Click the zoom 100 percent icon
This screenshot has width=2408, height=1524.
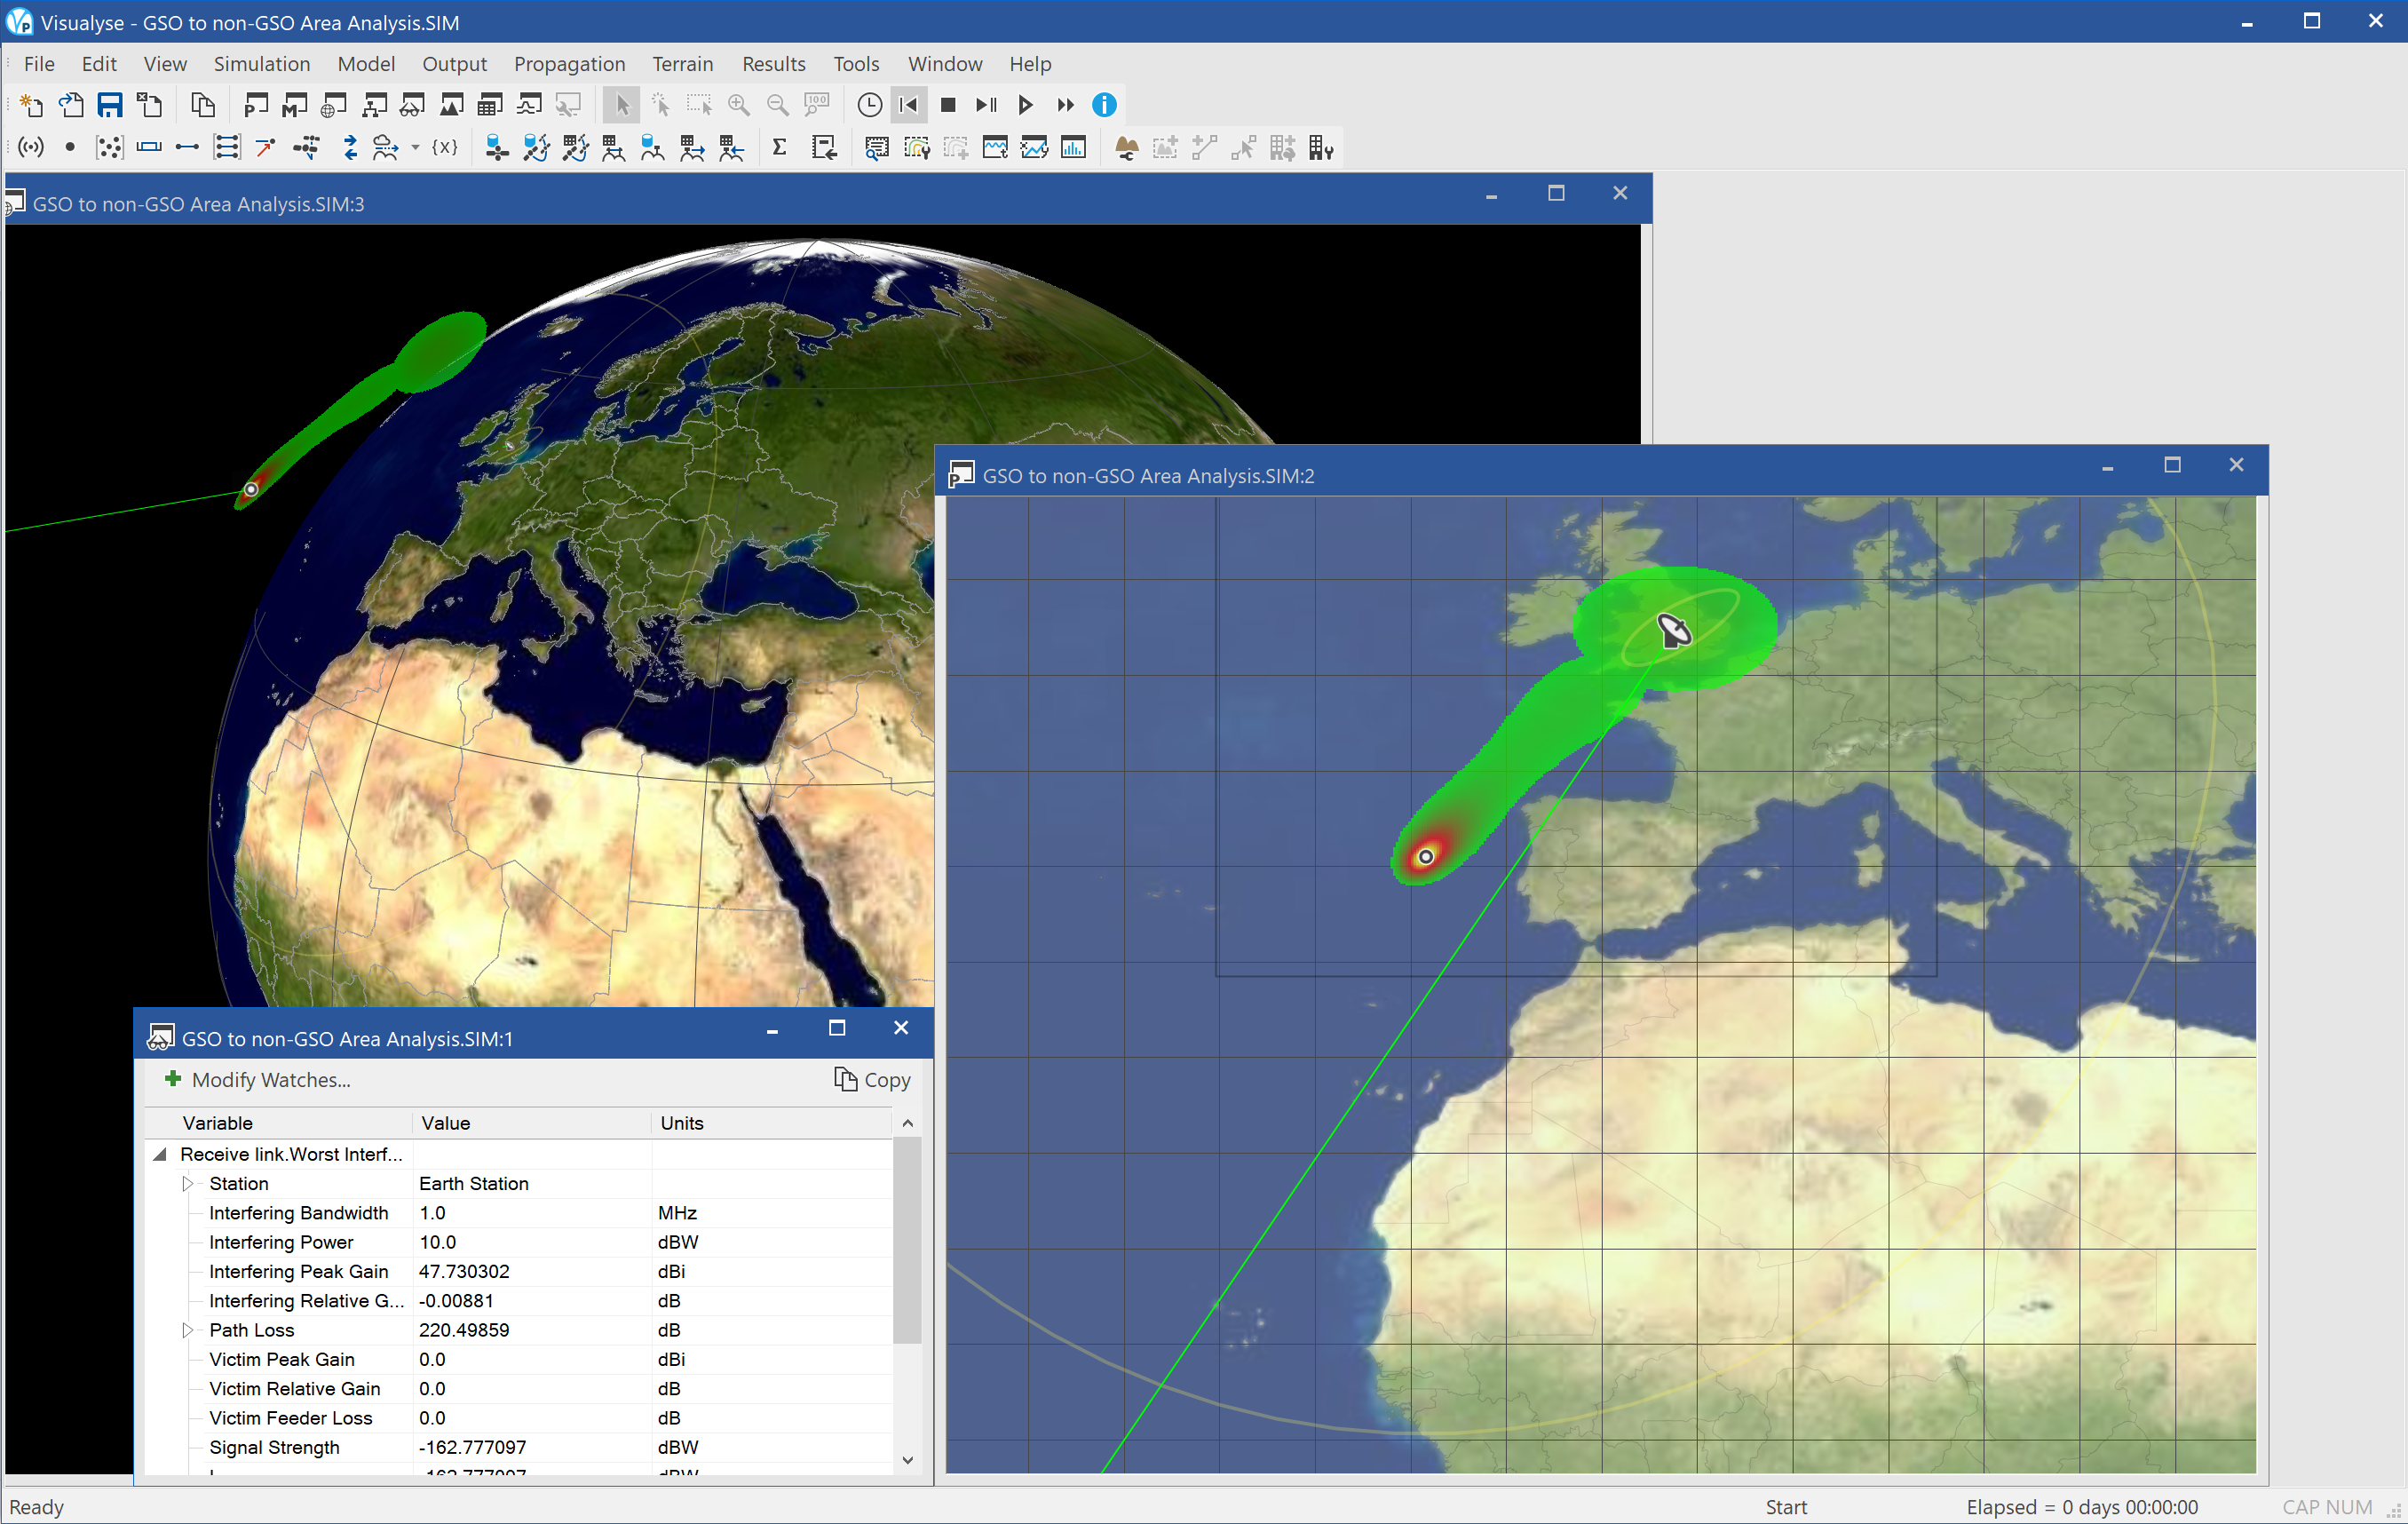(817, 105)
